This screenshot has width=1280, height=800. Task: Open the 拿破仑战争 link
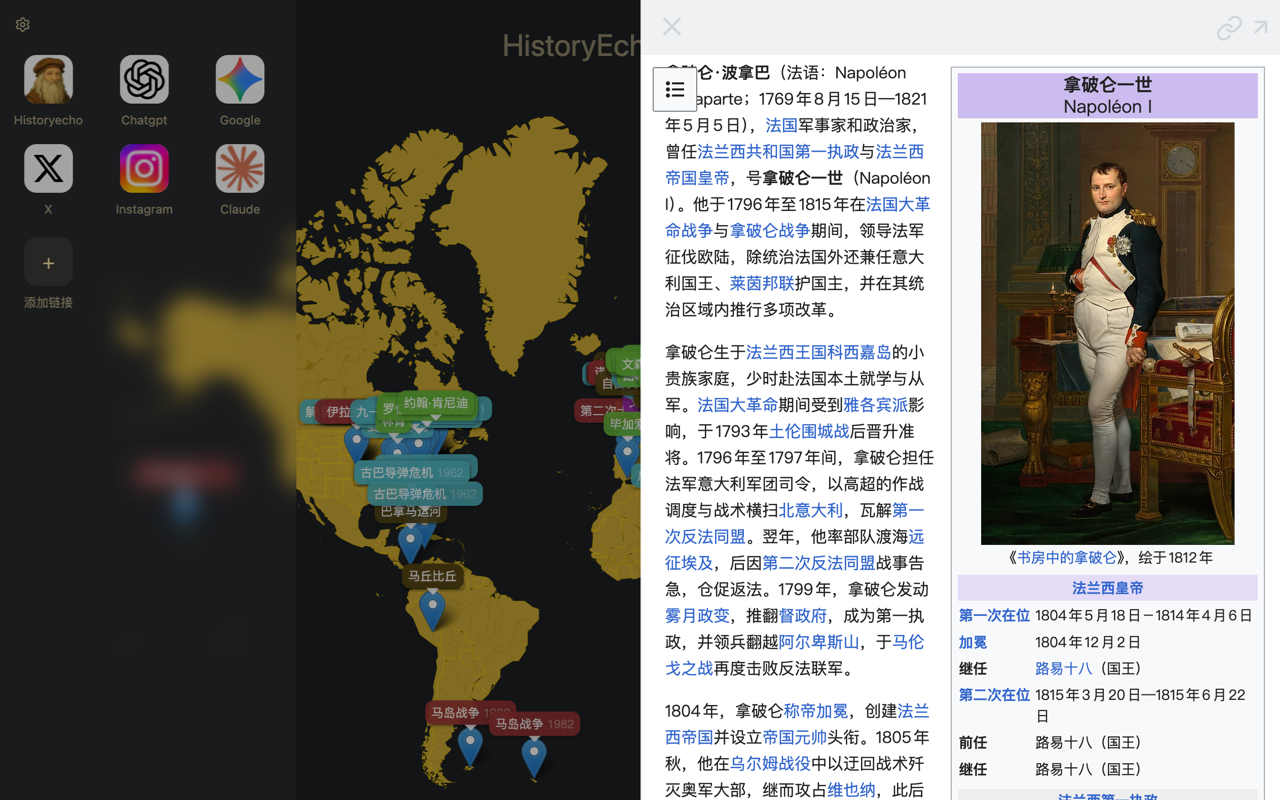tap(770, 230)
